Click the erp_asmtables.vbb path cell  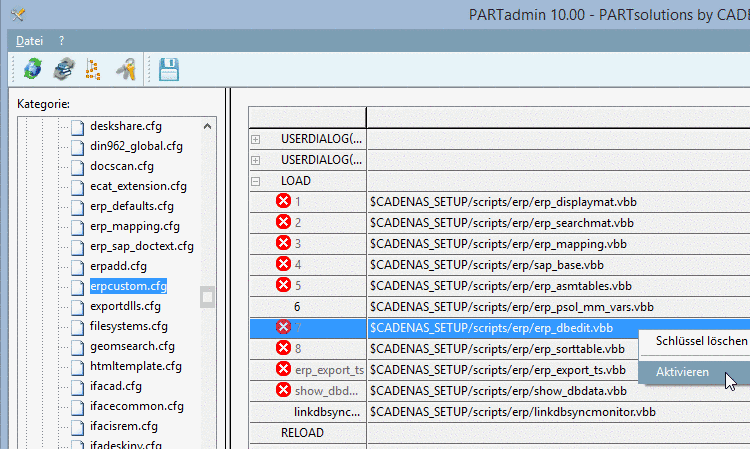pyautogui.click(x=558, y=286)
